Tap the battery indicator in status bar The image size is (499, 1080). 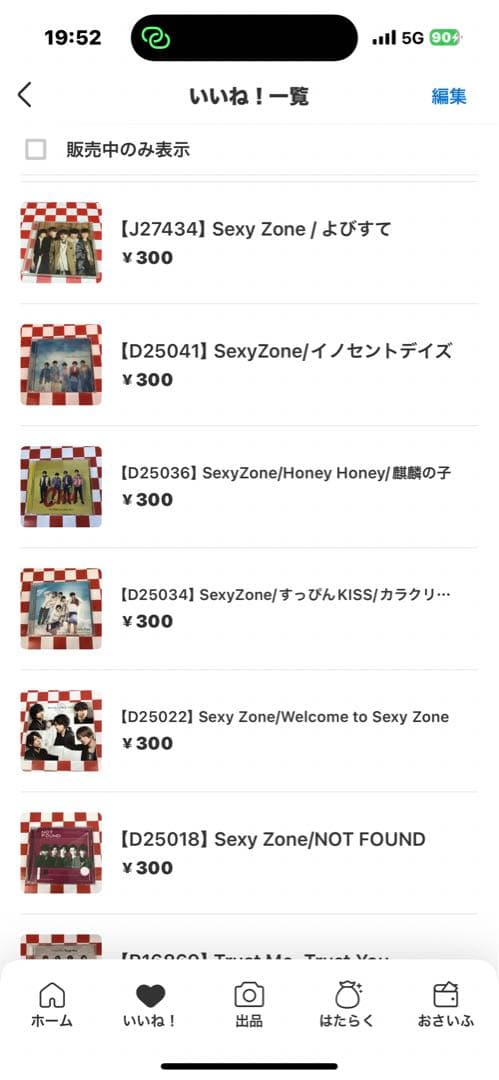coord(445,38)
